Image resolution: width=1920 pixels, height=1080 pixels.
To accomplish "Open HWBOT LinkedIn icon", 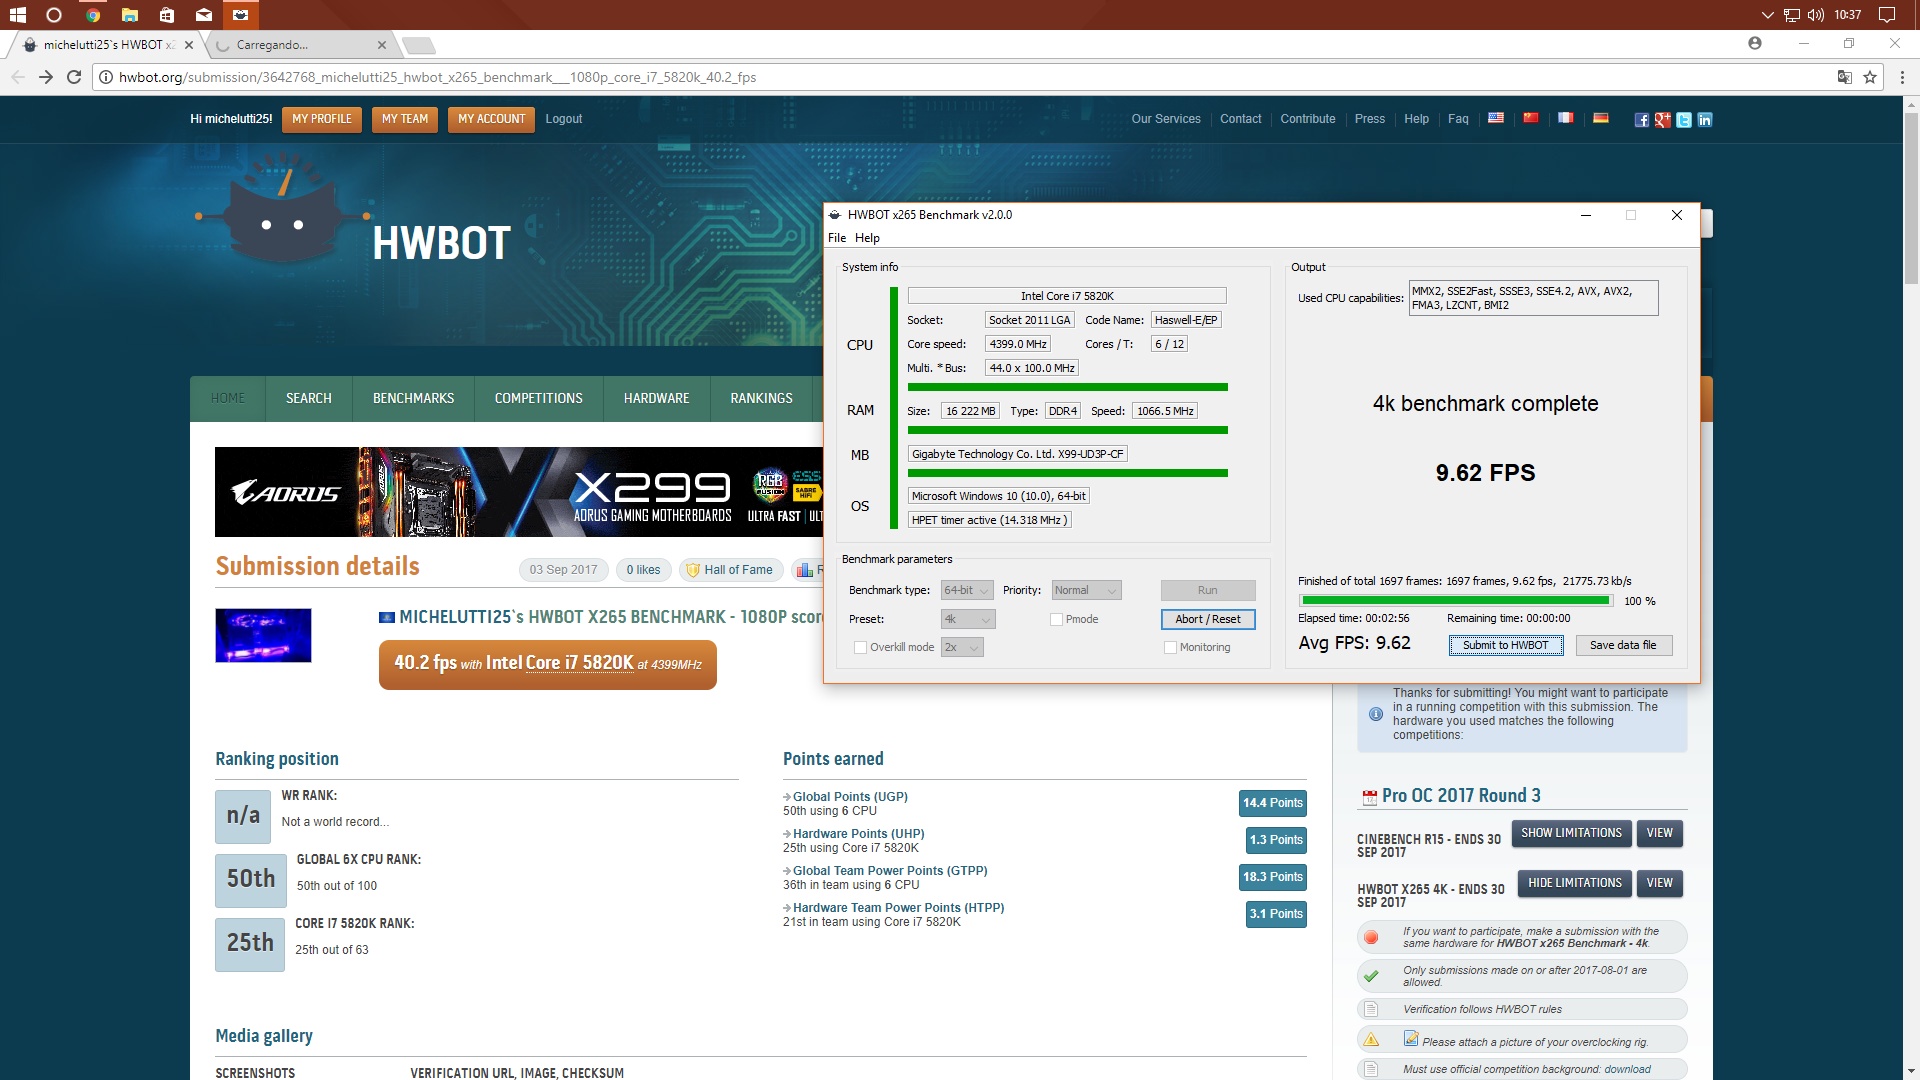I will coord(1705,120).
